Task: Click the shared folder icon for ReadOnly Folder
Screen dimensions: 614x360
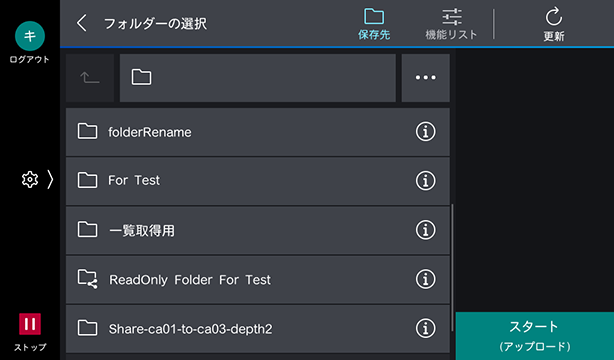Action: (x=87, y=279)
